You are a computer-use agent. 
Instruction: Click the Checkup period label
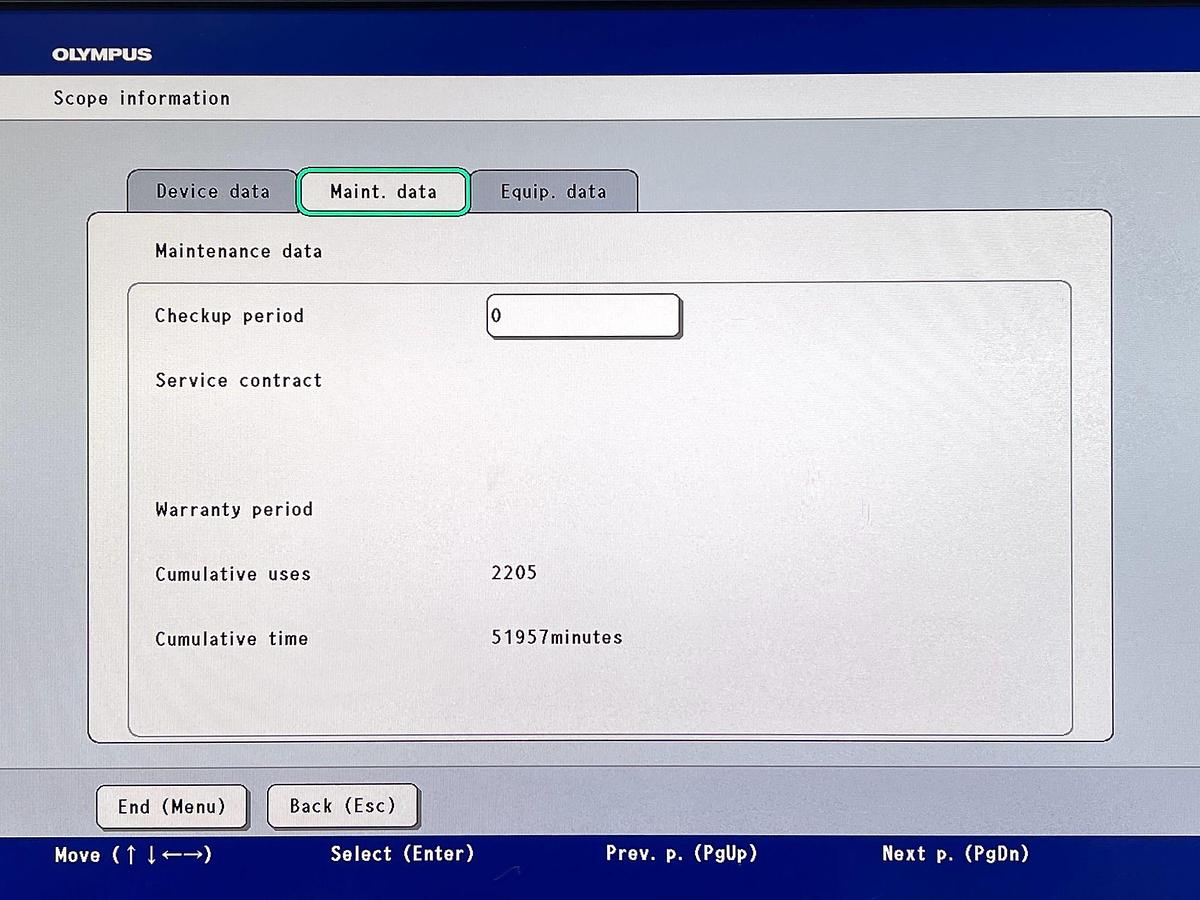pyautogui.click(x=229, y=316)
